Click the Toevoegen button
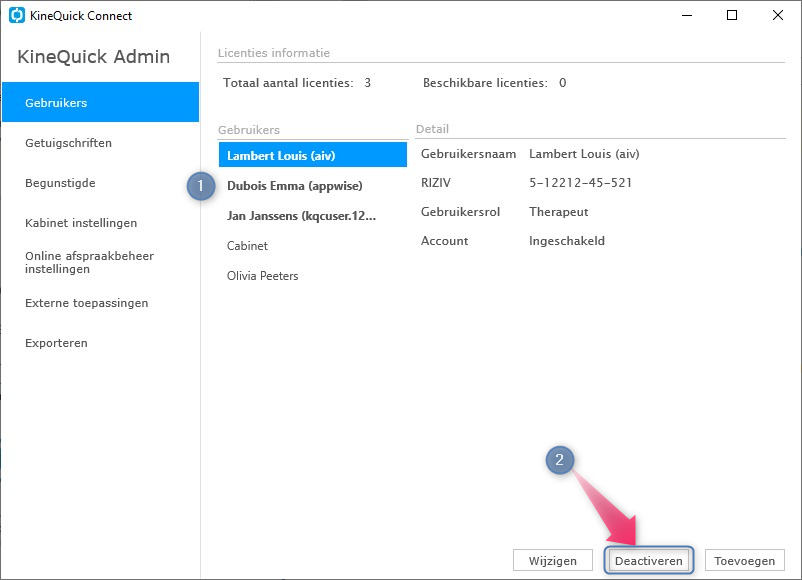This screenshot has width=802, height=580. (744, 561)
